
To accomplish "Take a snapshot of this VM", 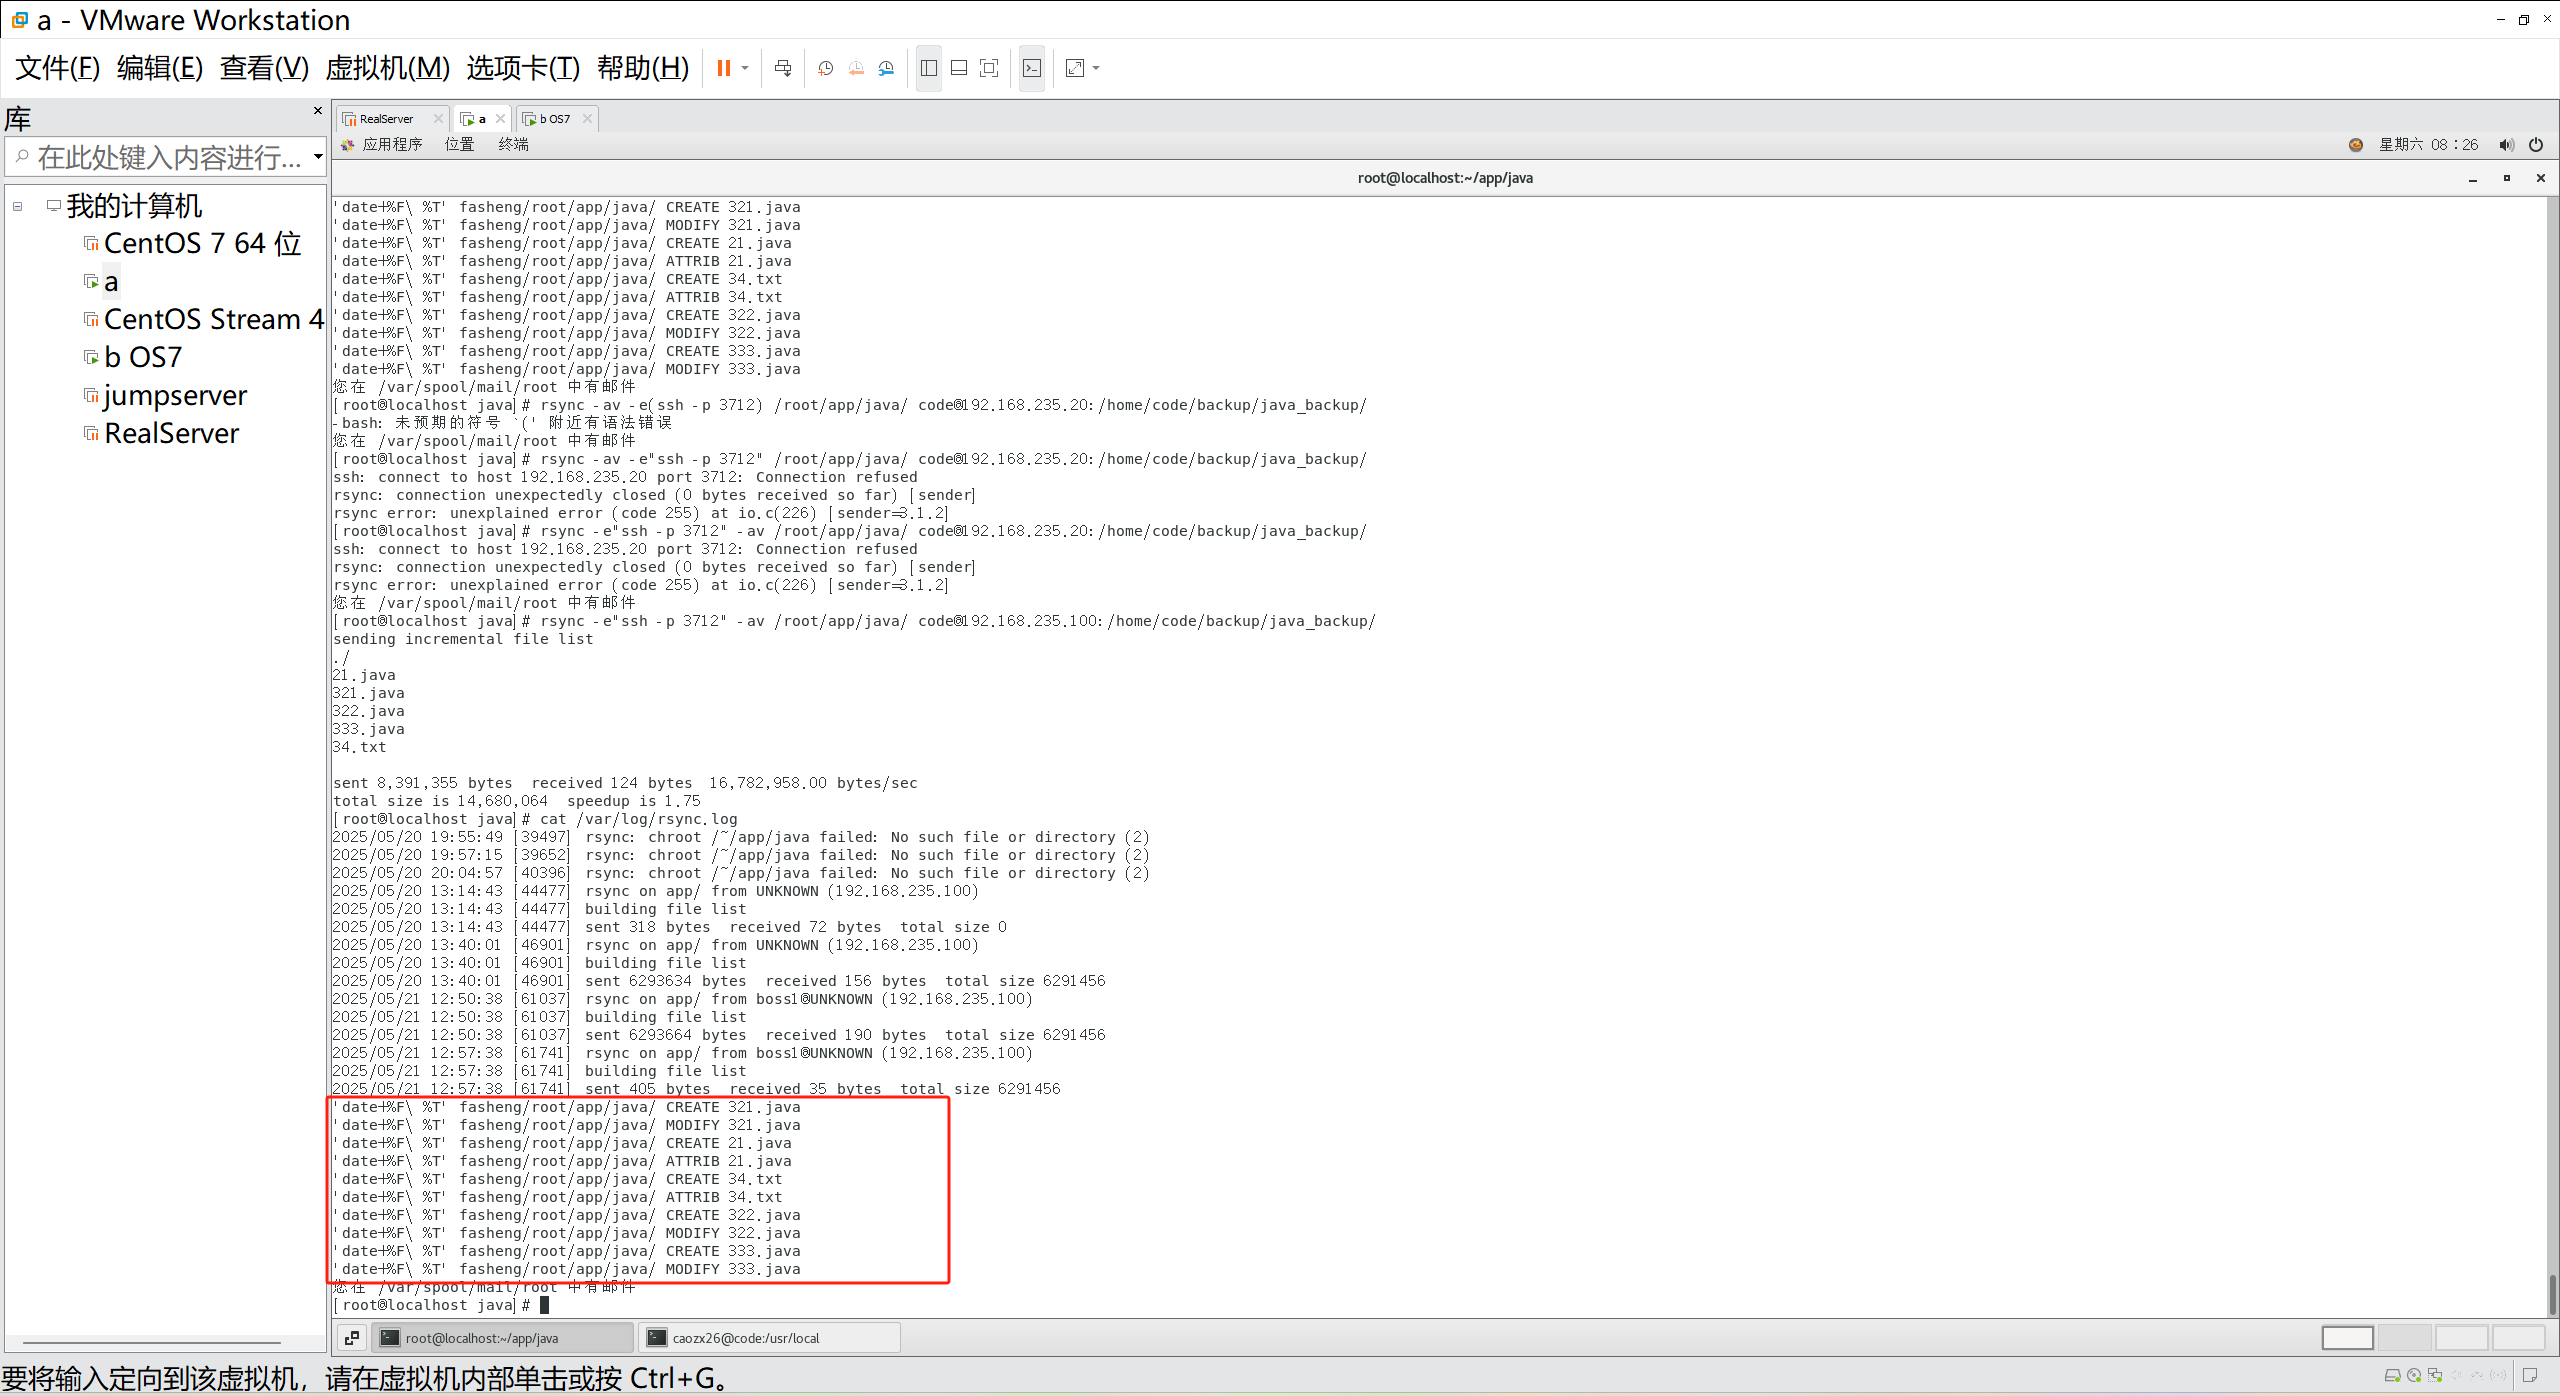I will [x=825, y=68].
